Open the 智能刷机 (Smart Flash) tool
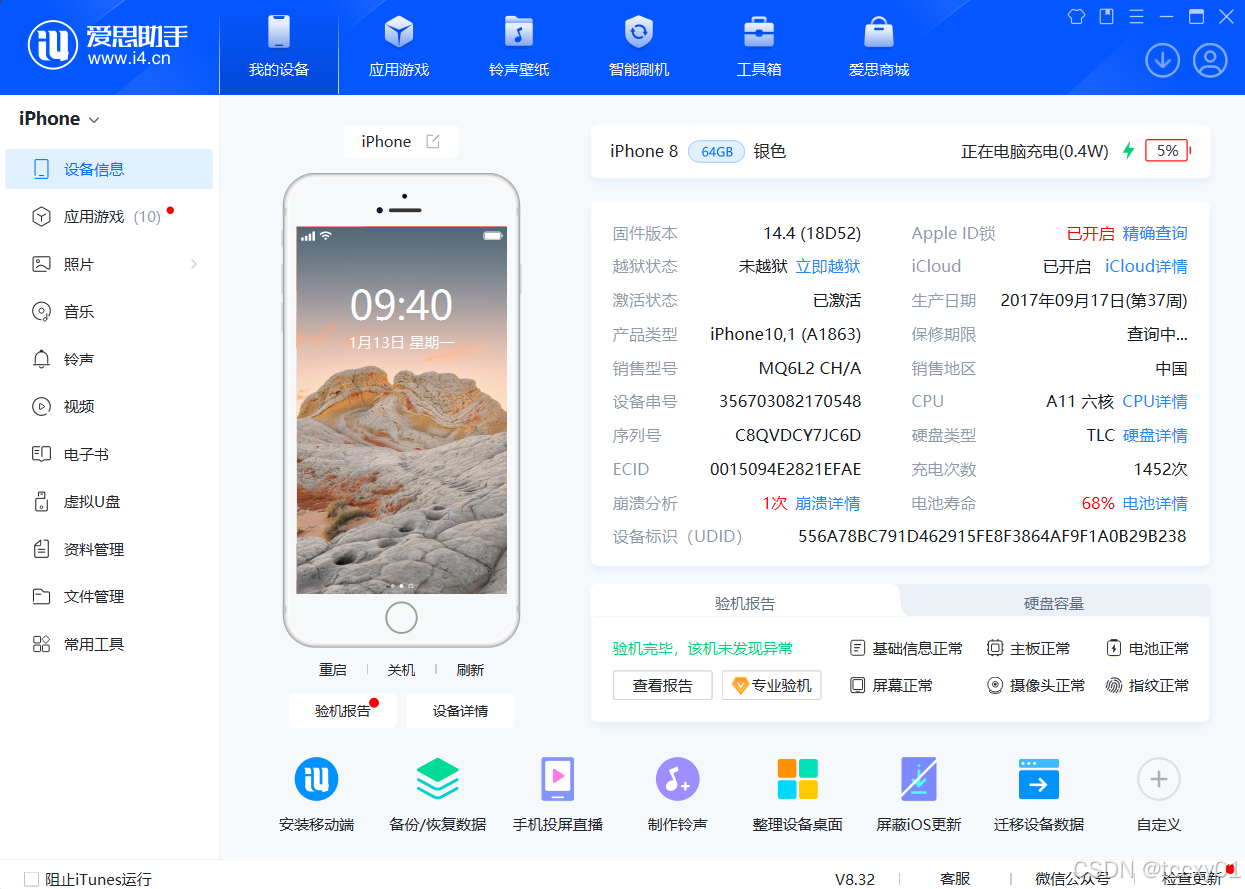The width and height of the screenshot is (1245, 889). tap(638, 45)
